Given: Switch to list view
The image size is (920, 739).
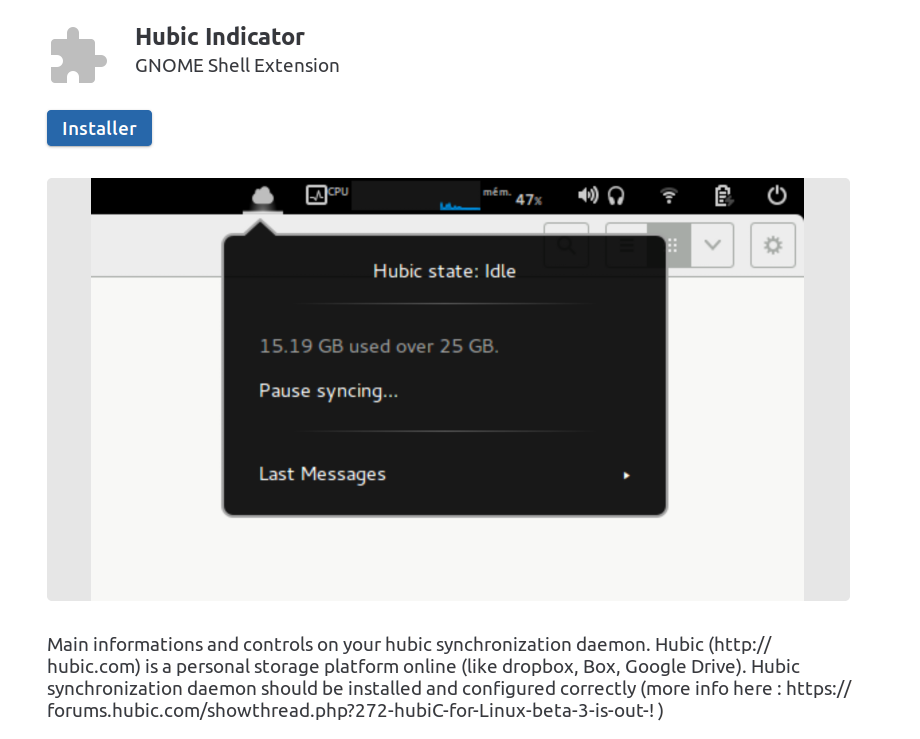Looking at the screenshot, I should tap(627, 245).
